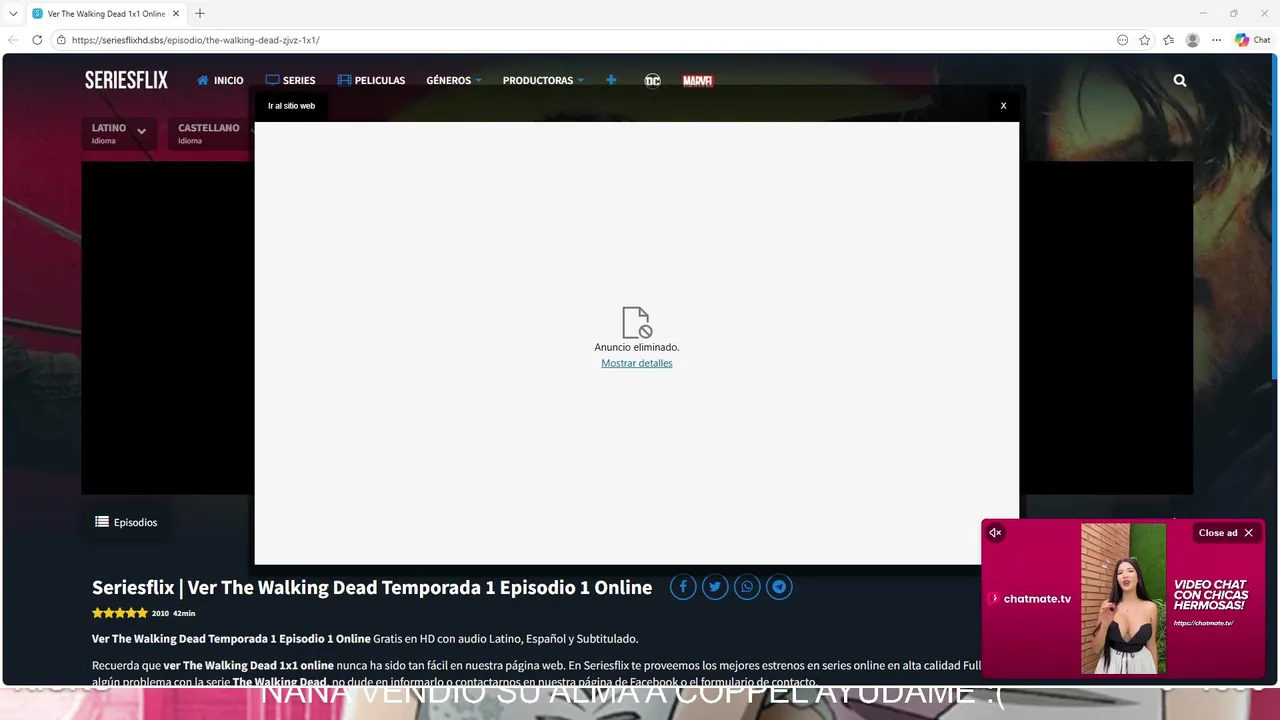
Task: Share on Twitter icon
Action: coord(715,587)
